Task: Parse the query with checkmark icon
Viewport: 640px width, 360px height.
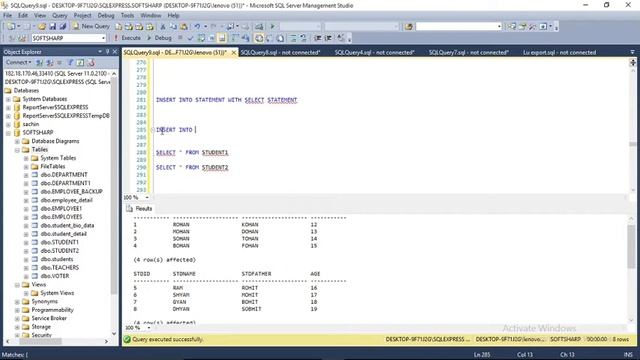Action: coord(190,38)
